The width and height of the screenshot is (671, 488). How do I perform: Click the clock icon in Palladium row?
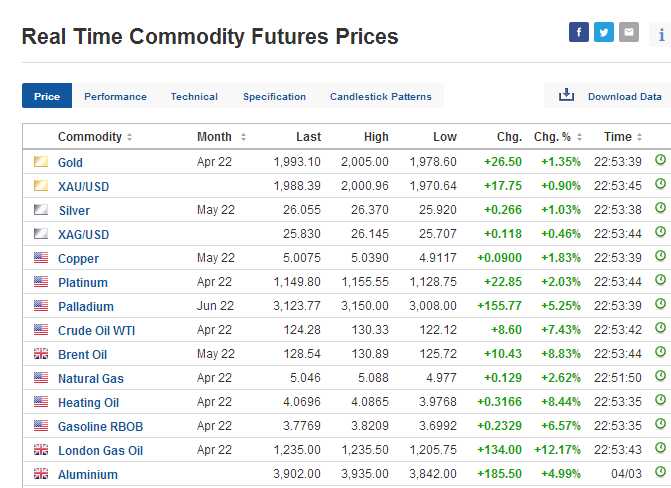pos(660,305)
